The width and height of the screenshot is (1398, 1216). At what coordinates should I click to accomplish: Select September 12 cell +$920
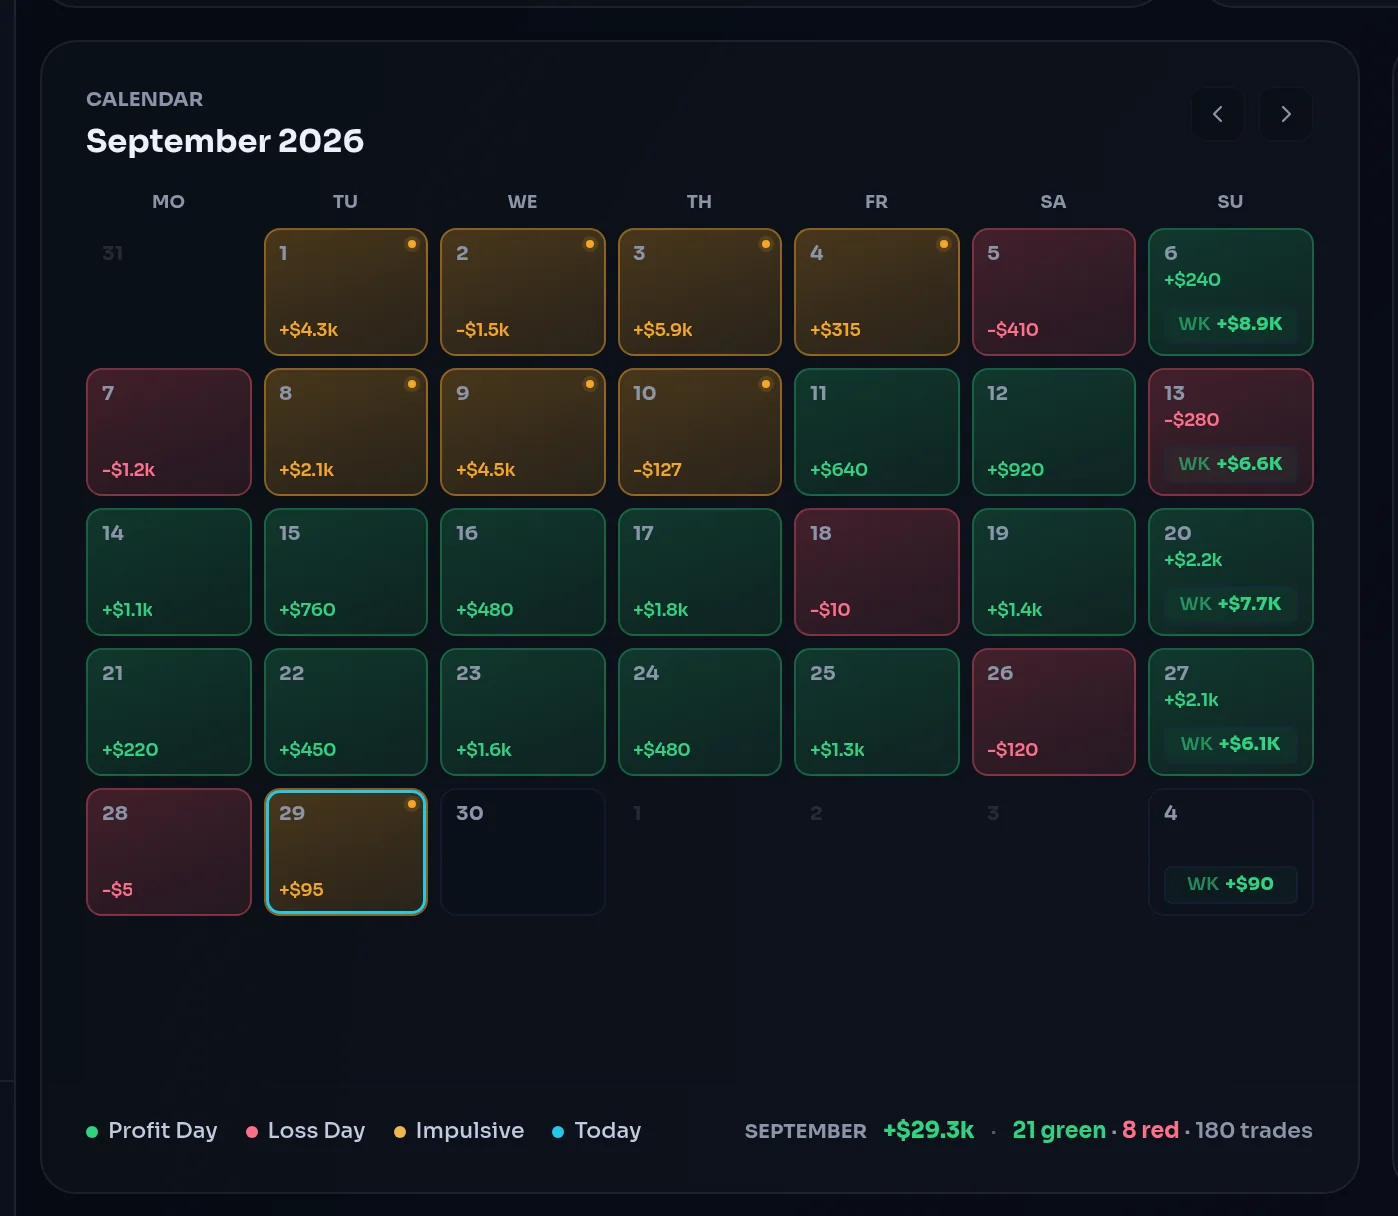point(1054,432)
